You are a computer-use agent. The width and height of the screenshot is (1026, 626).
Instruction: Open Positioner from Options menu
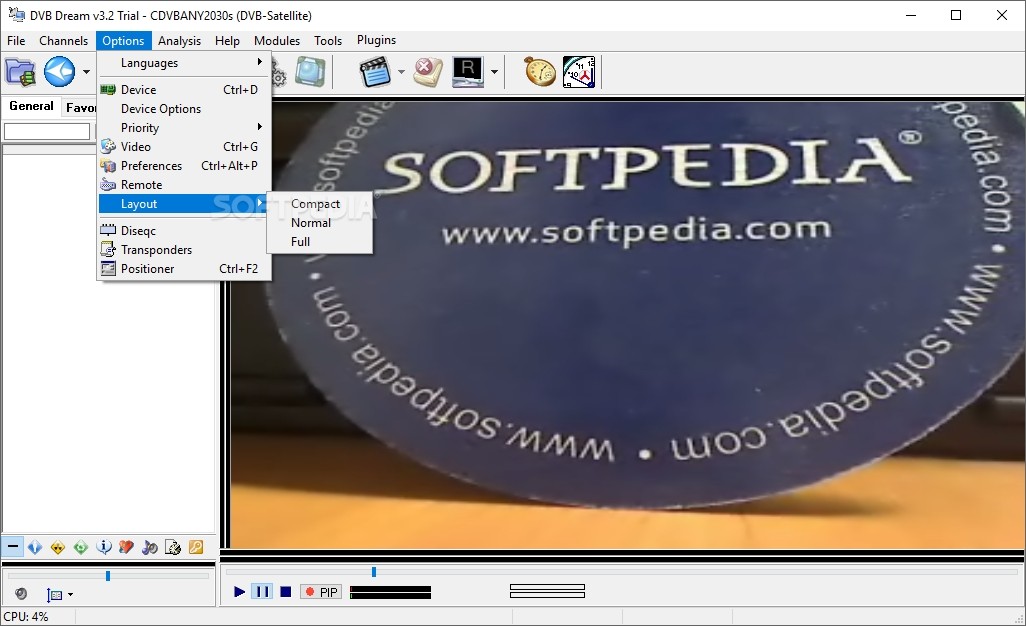point(184,268)
